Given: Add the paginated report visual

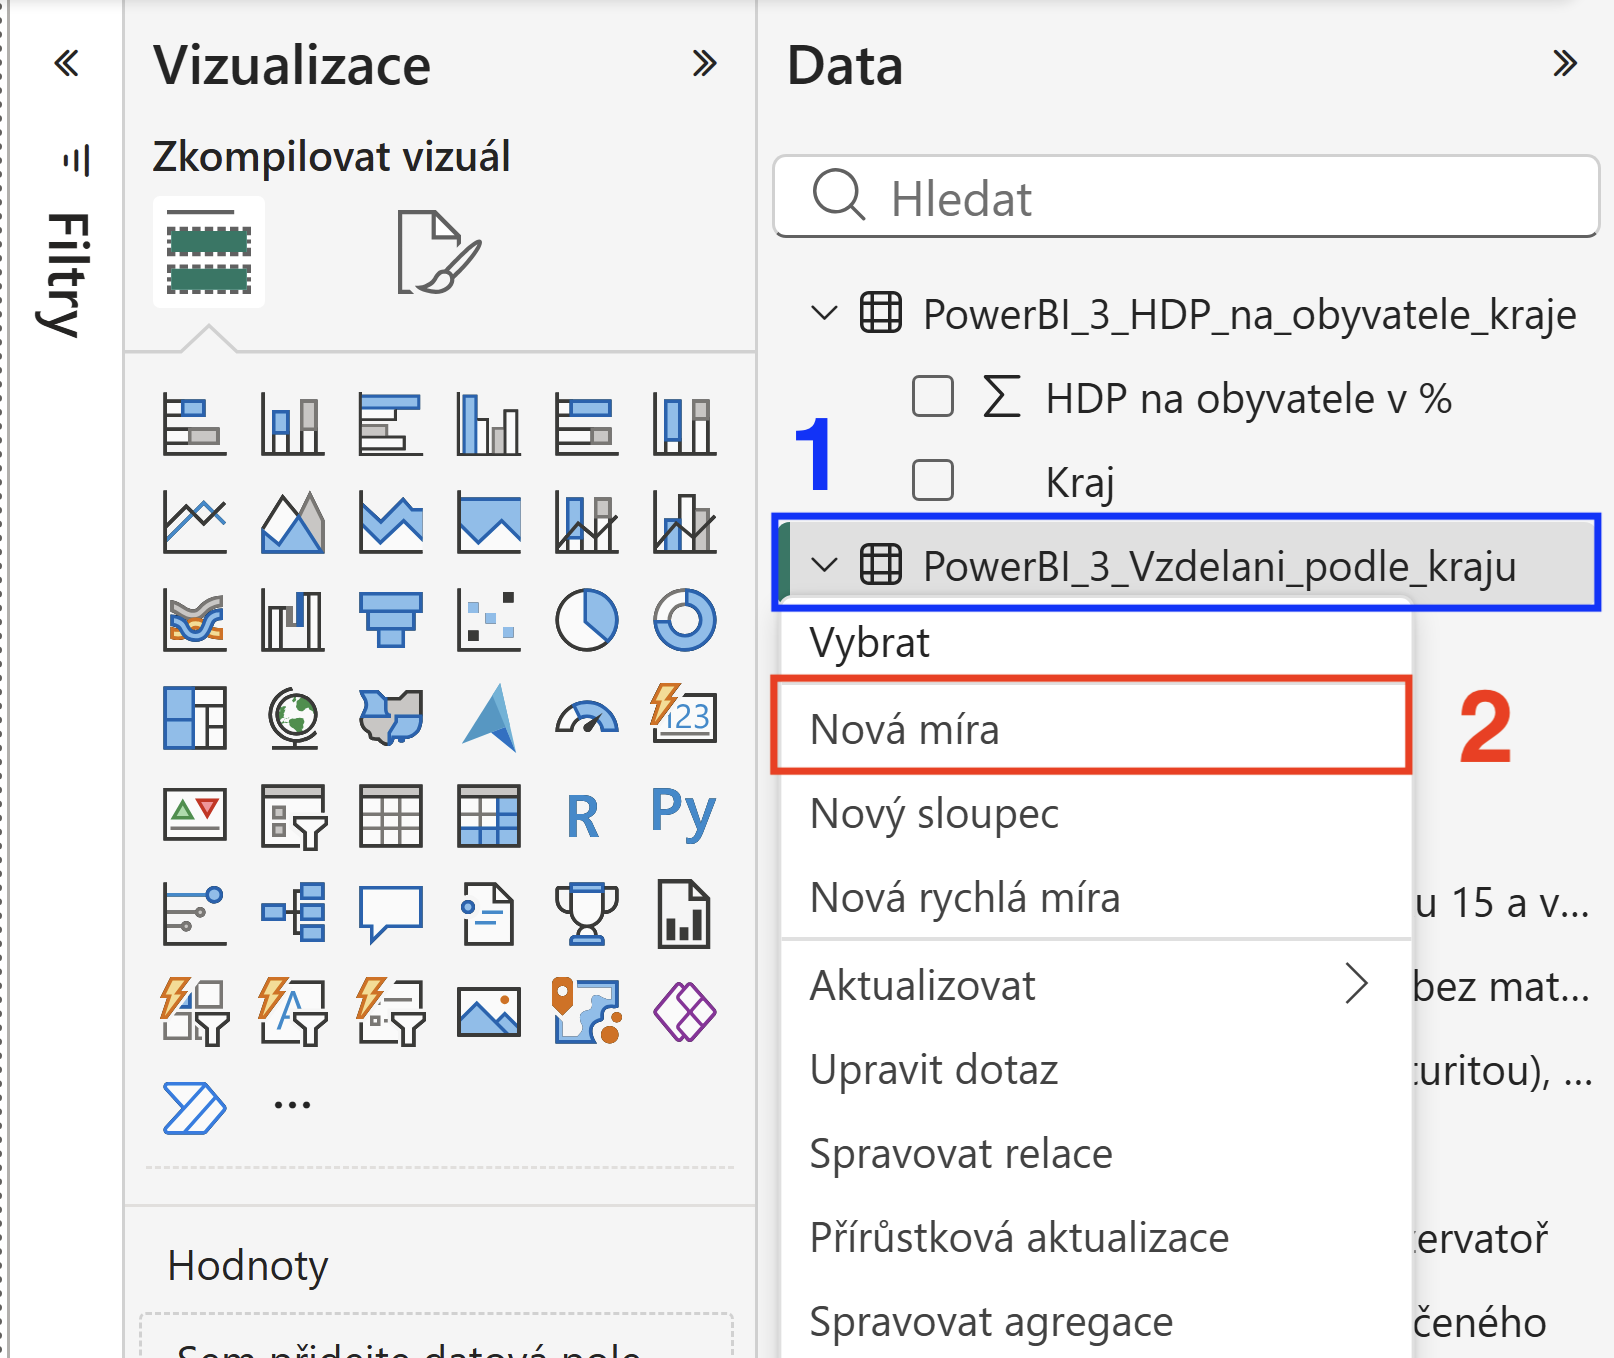Looking at the screenshot, I should click(684, 914).
